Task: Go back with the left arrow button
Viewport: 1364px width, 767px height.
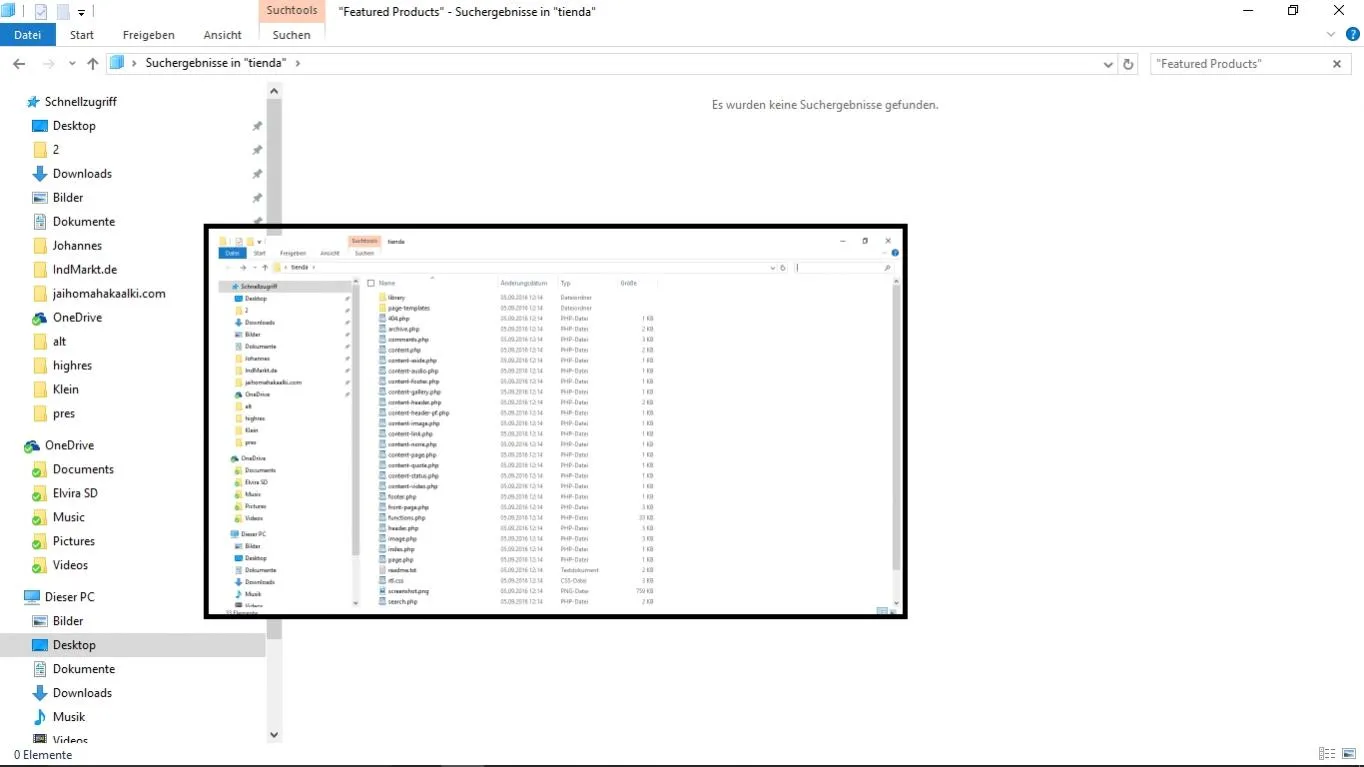Action: tap(19, 64)
